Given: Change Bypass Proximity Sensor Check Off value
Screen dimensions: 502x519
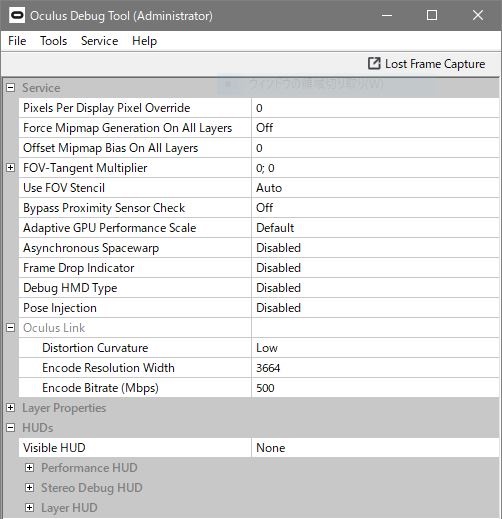Looking at the screenshot, I should [x=375, y=208].
